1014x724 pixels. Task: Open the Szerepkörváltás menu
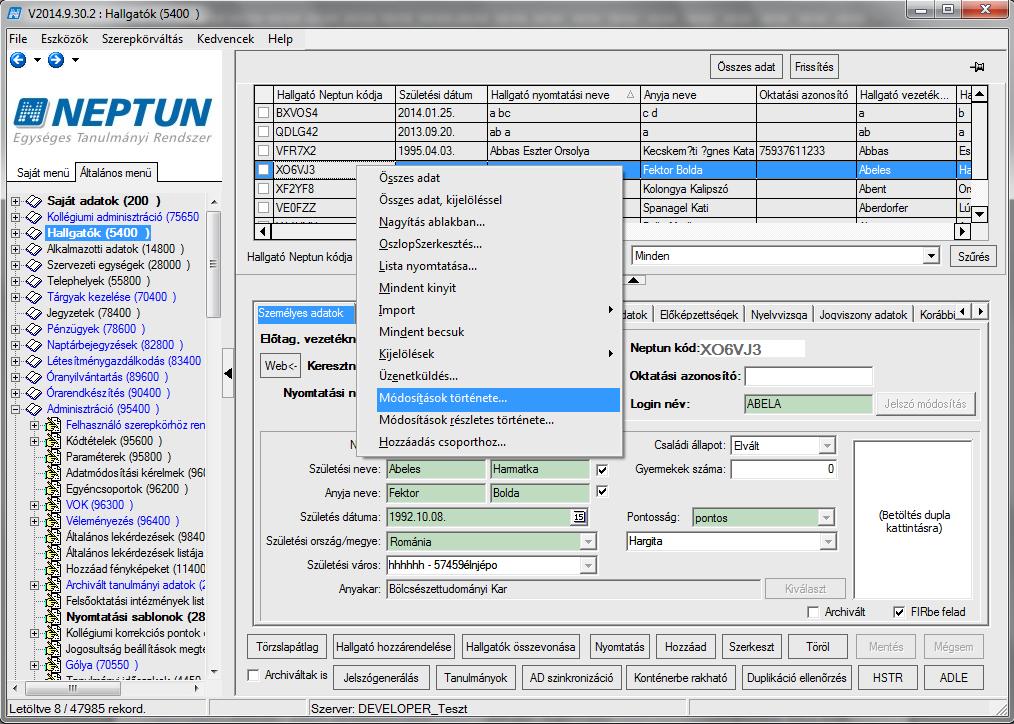(x=142, y=39)
